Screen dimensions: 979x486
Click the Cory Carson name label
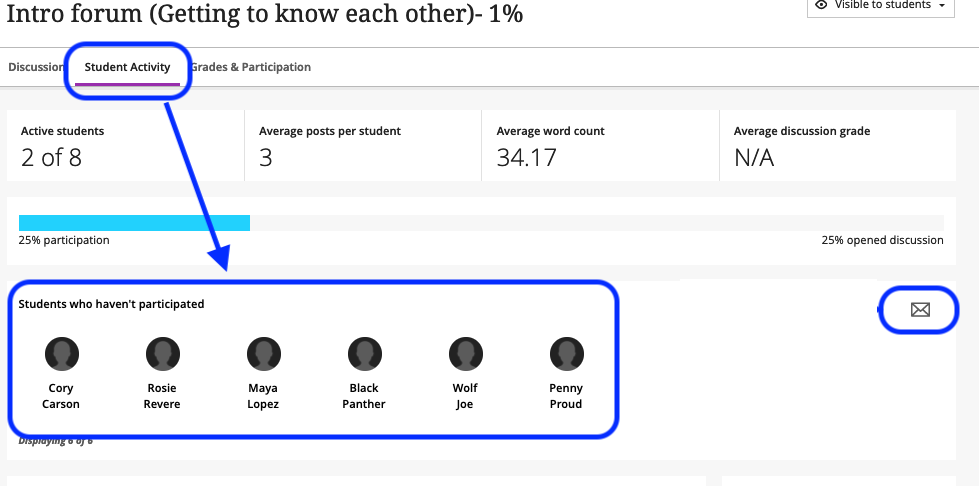pos(61,396)
